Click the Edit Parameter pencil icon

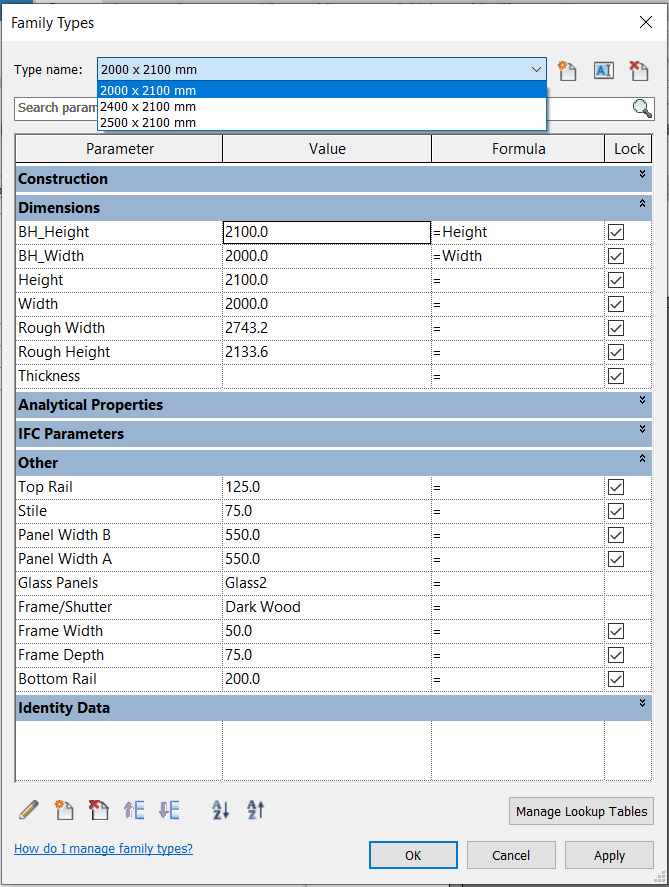coord(29,810)
